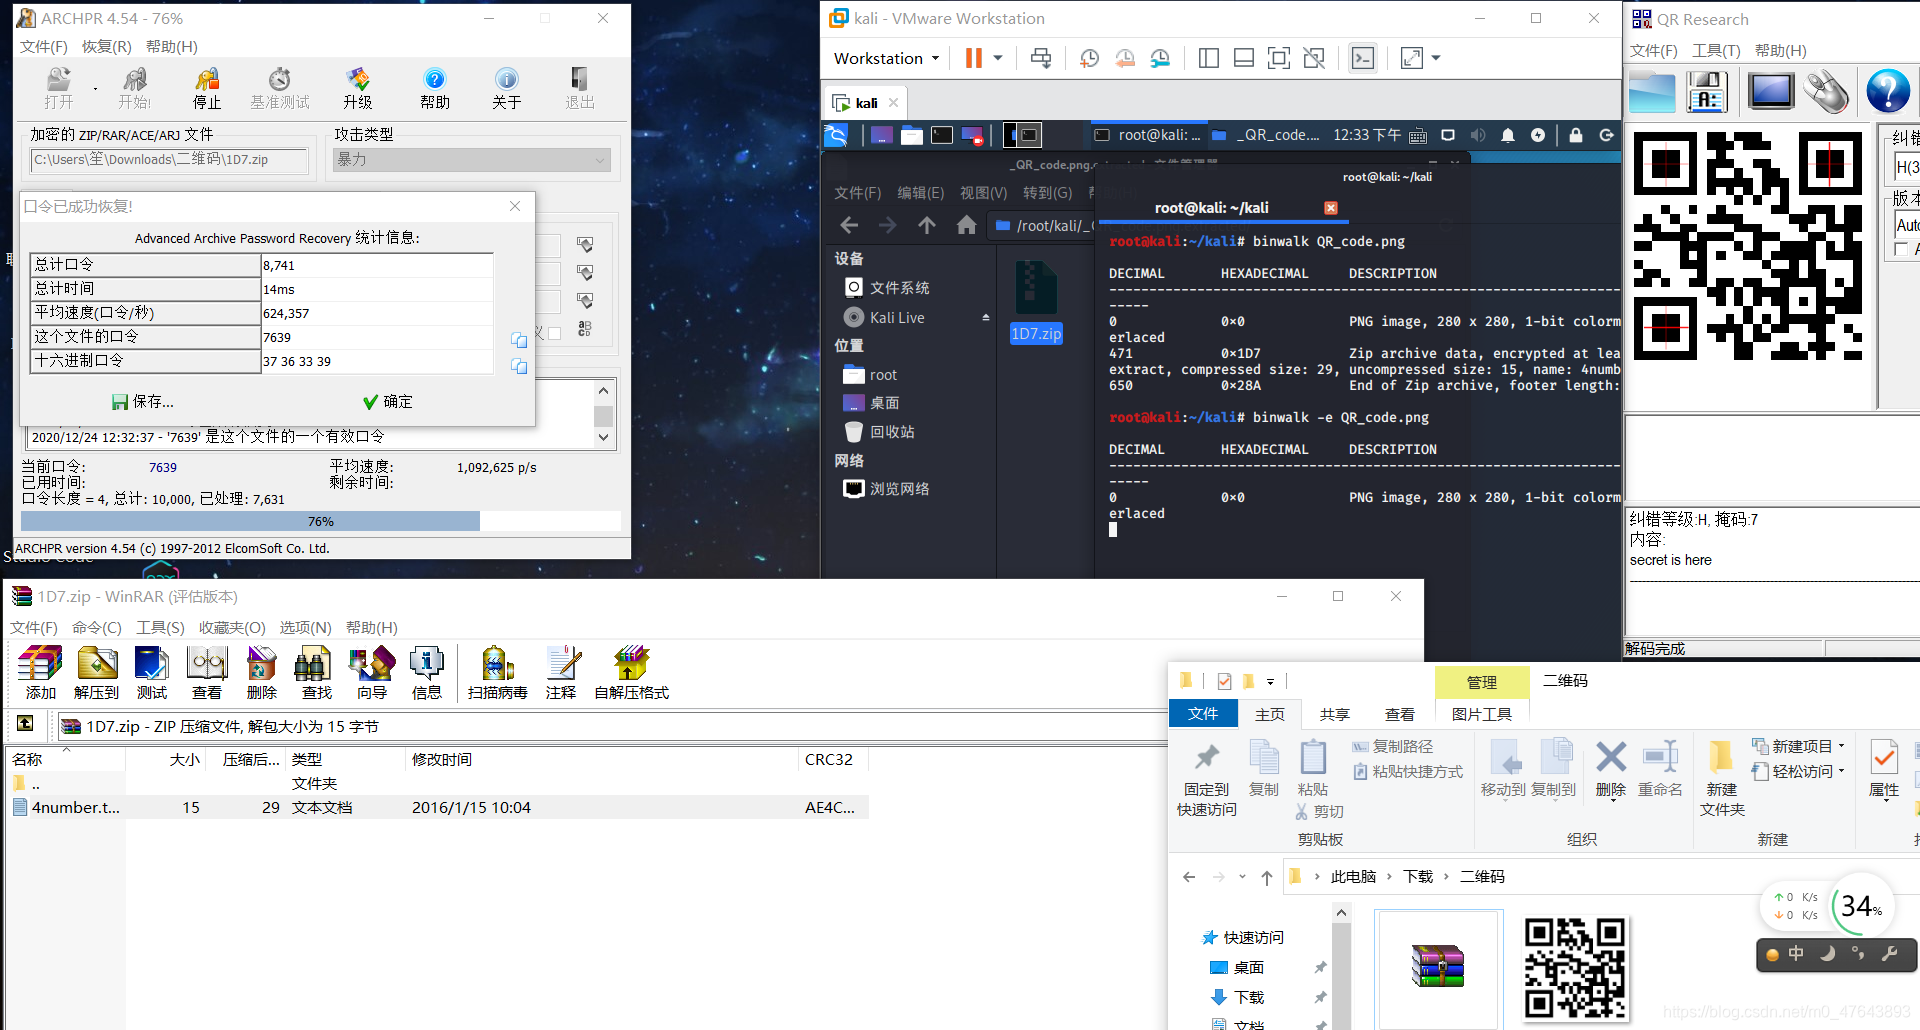Click 此电脑 in Explorer breadcrumb
This screenshot has height=1030, width=1920.
[x=1353, y=877]
